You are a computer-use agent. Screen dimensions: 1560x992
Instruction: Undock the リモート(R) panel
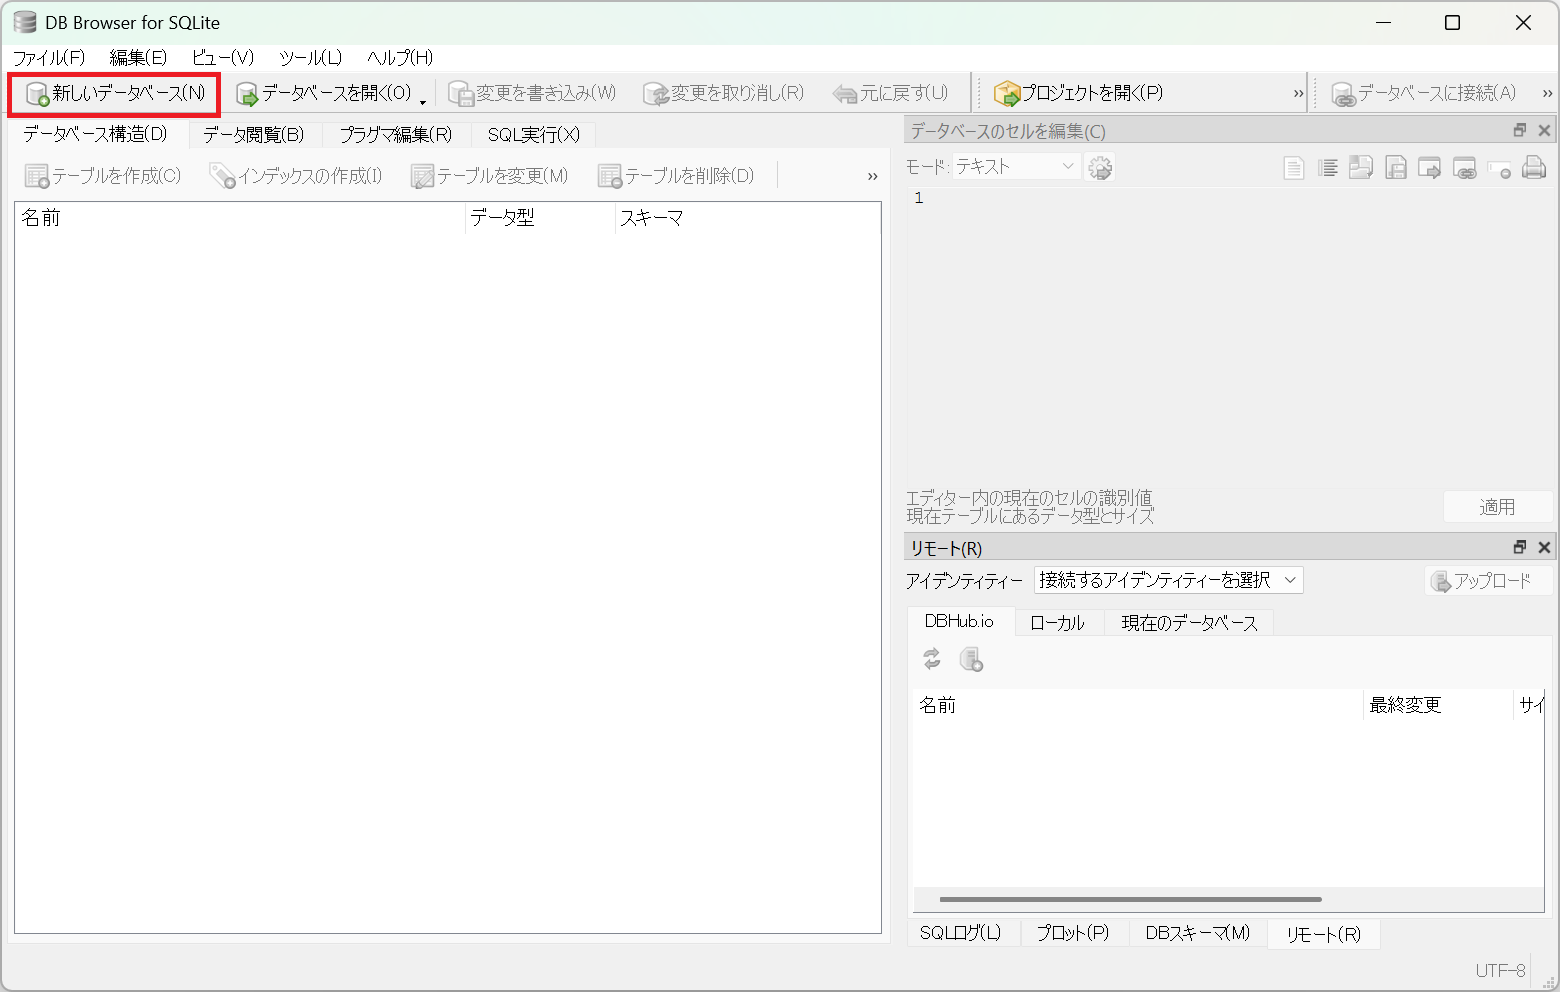click(x=1520, y=547)
